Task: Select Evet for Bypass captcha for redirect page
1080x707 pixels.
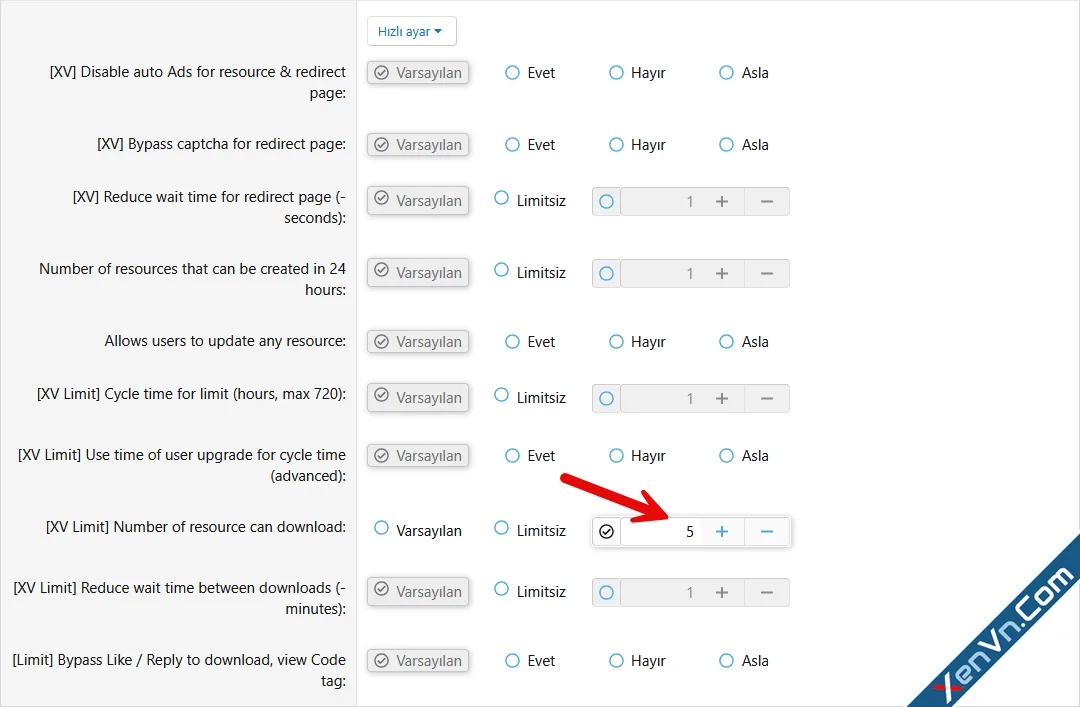Action: click(513, 145)
